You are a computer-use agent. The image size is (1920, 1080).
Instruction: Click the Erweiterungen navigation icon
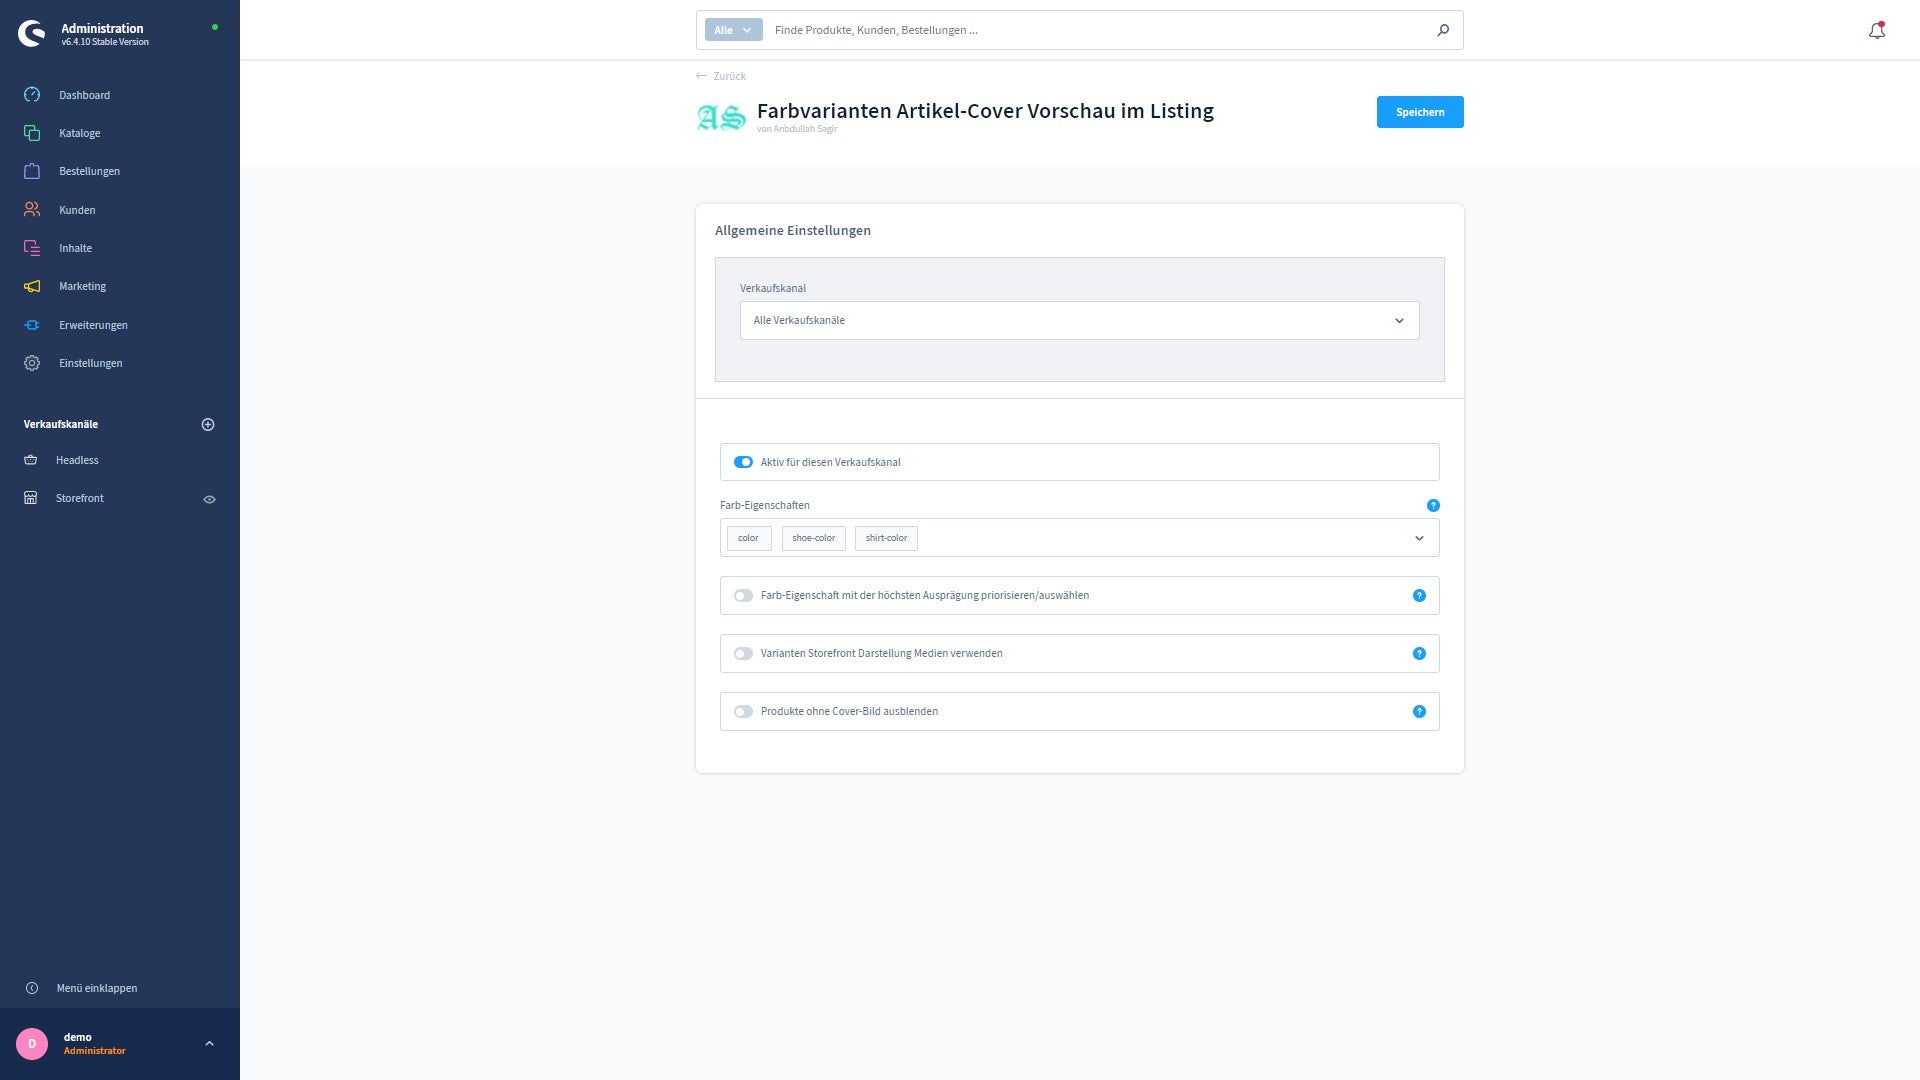pos(32,324)
